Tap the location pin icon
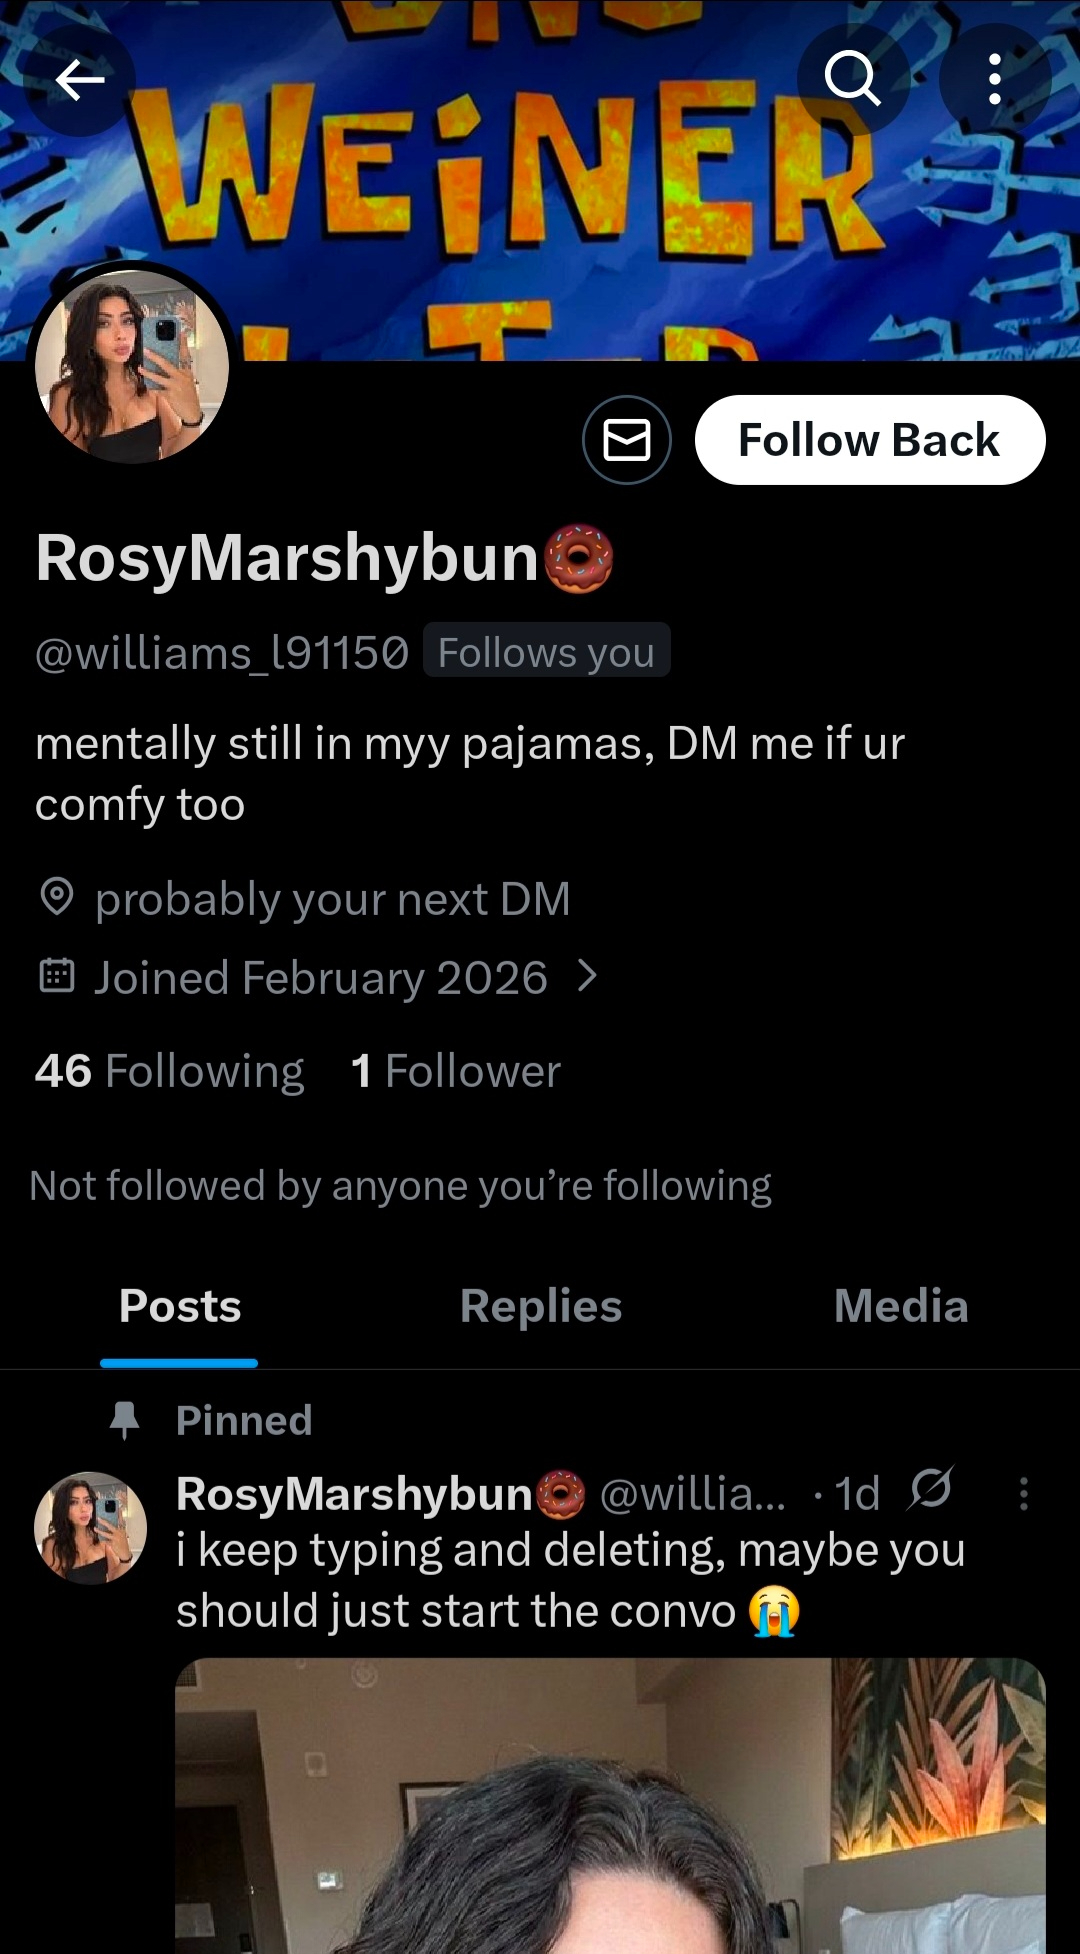This screenshot has width=1080, height=1954. 57,897
